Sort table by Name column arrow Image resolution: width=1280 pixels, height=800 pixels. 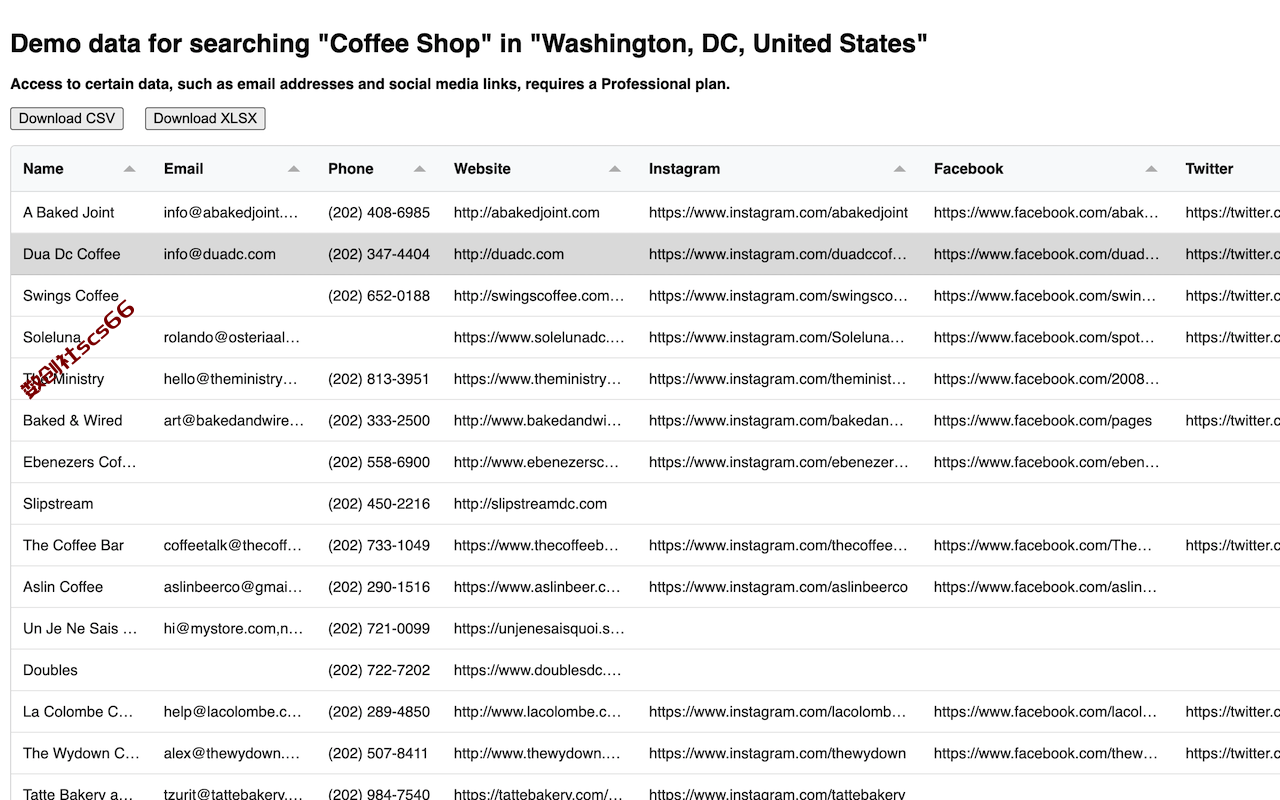pos(129,169)
